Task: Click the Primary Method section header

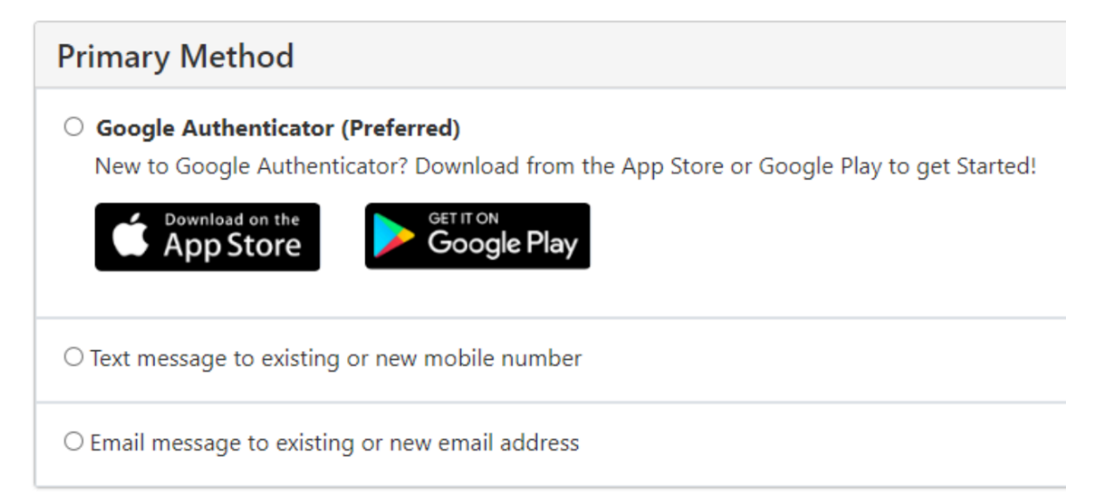Action: (x=175, y=56)
